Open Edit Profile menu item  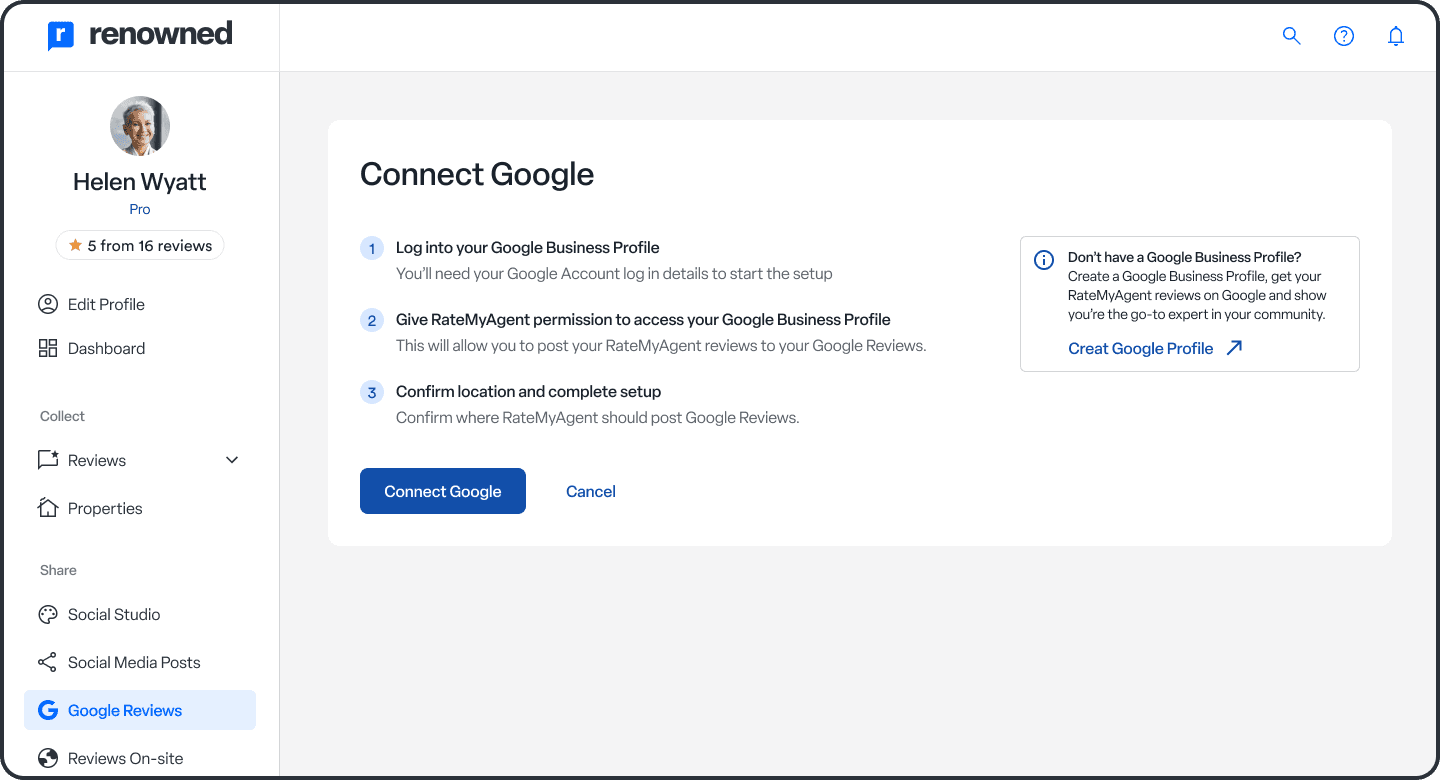tap(140, 304)
